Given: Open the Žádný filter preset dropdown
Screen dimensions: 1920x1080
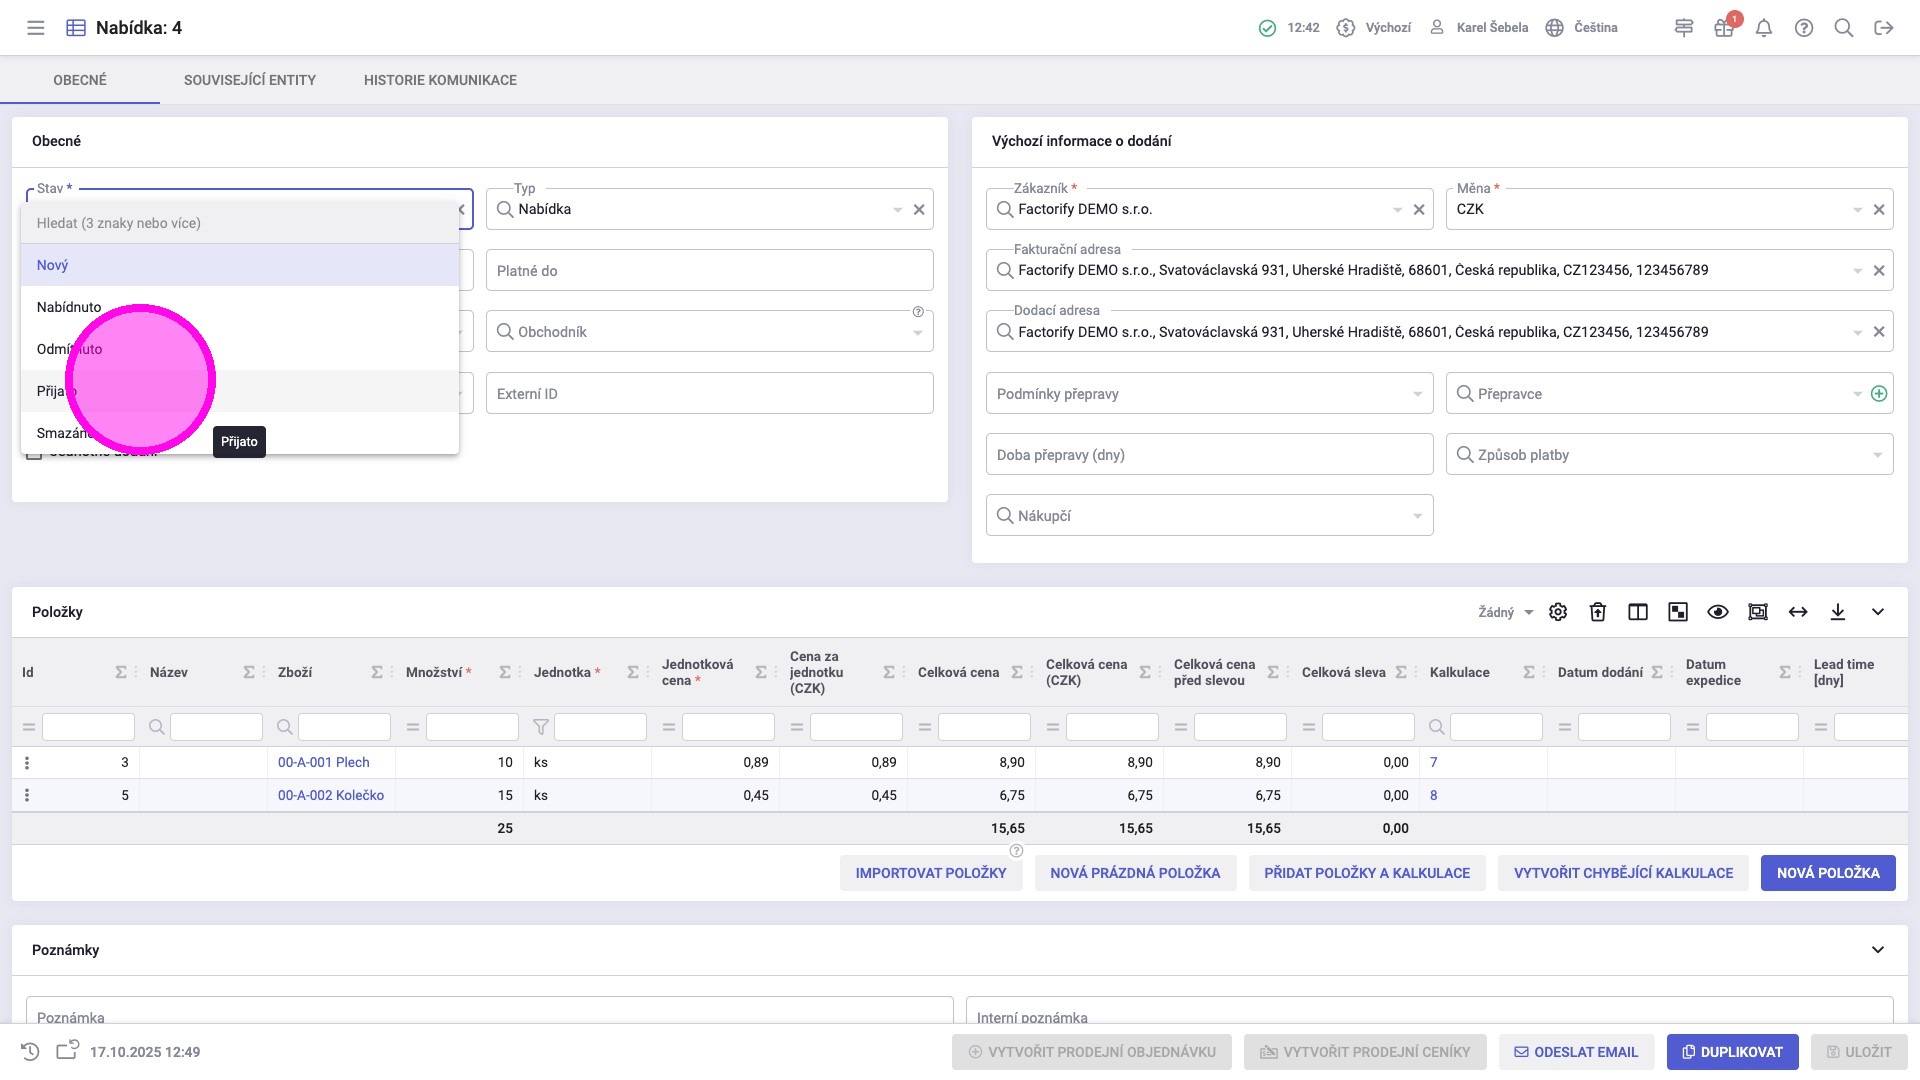Looking at the screenshot, I should point(1505,612).
